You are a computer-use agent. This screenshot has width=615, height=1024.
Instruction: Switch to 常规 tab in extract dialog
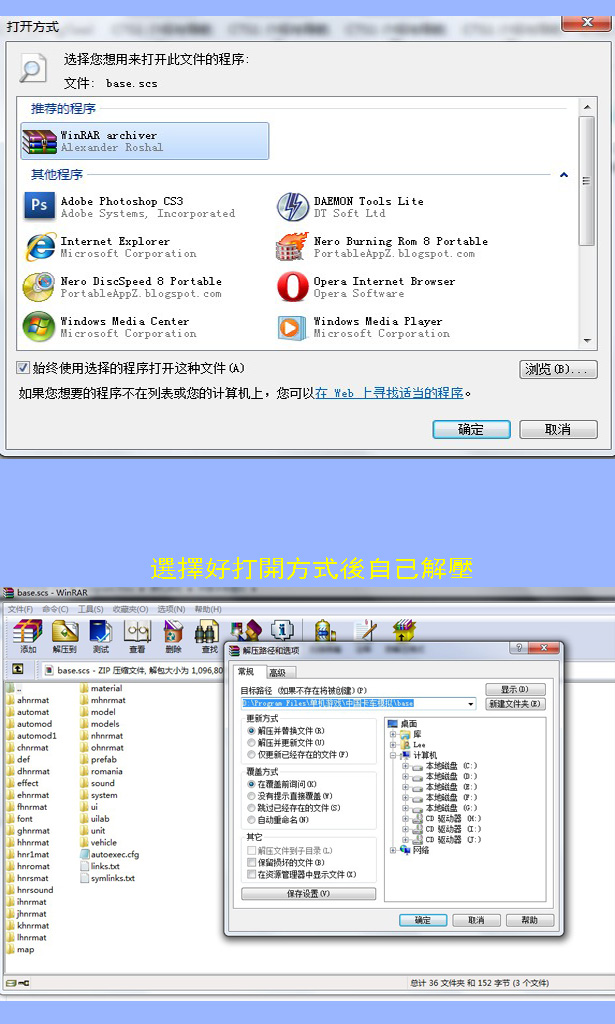coord(247,671)
